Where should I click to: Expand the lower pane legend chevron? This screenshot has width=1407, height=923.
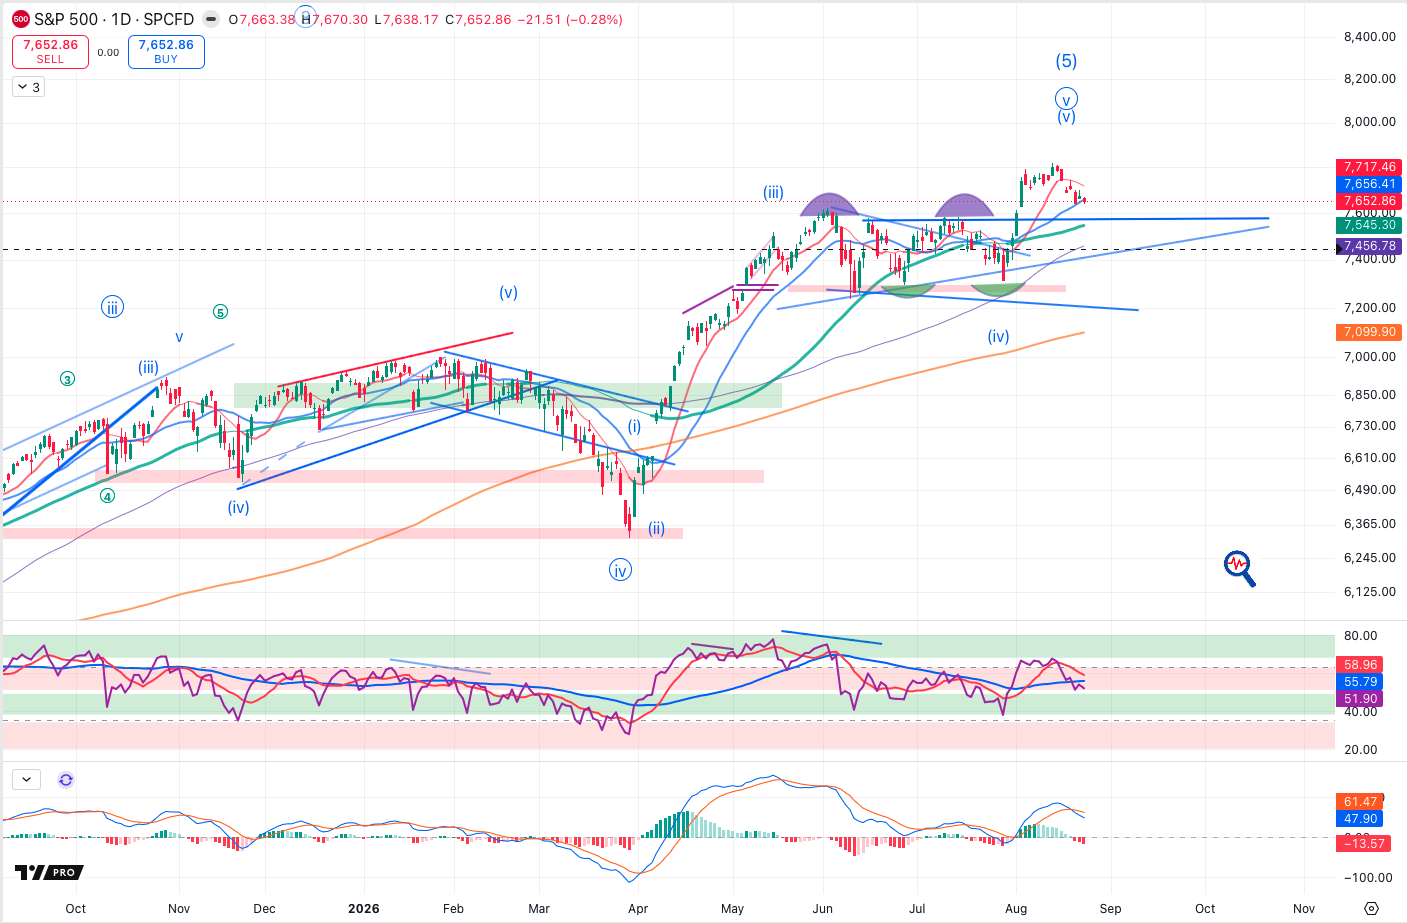coord(26,780)
